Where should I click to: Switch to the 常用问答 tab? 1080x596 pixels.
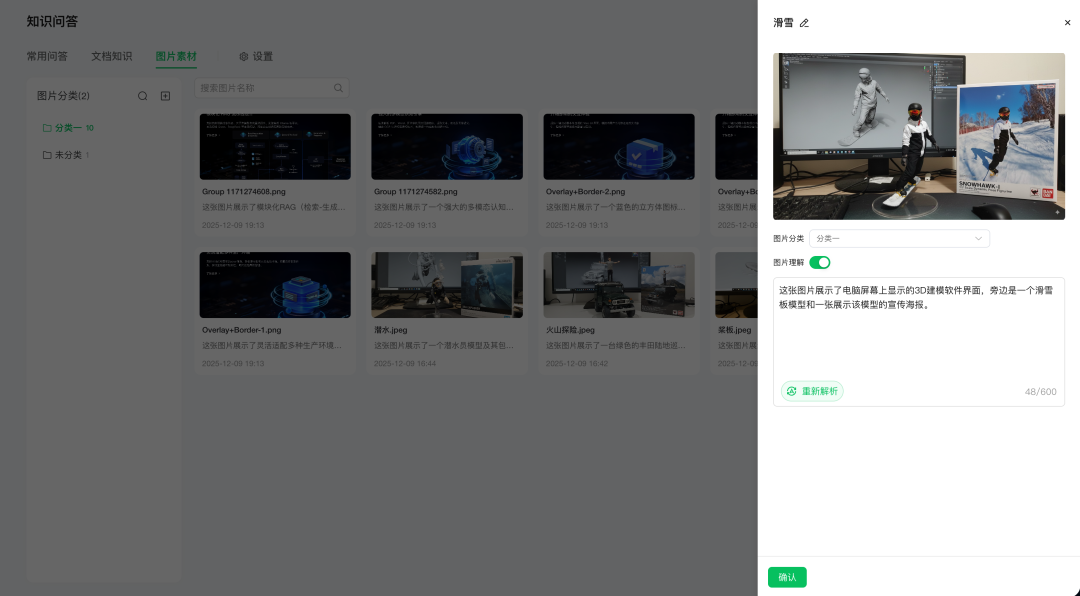point(47,56)
